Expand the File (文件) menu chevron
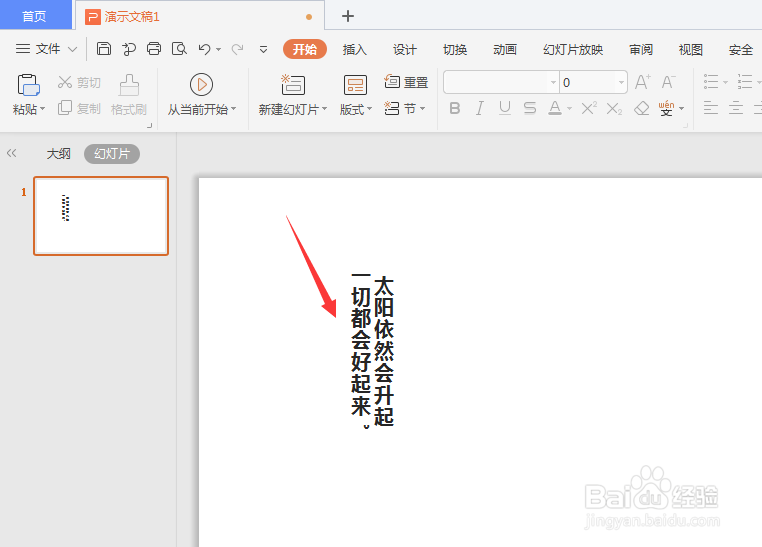Image resolution: width=762 pixels, height=547 pixels. point(72,49)
